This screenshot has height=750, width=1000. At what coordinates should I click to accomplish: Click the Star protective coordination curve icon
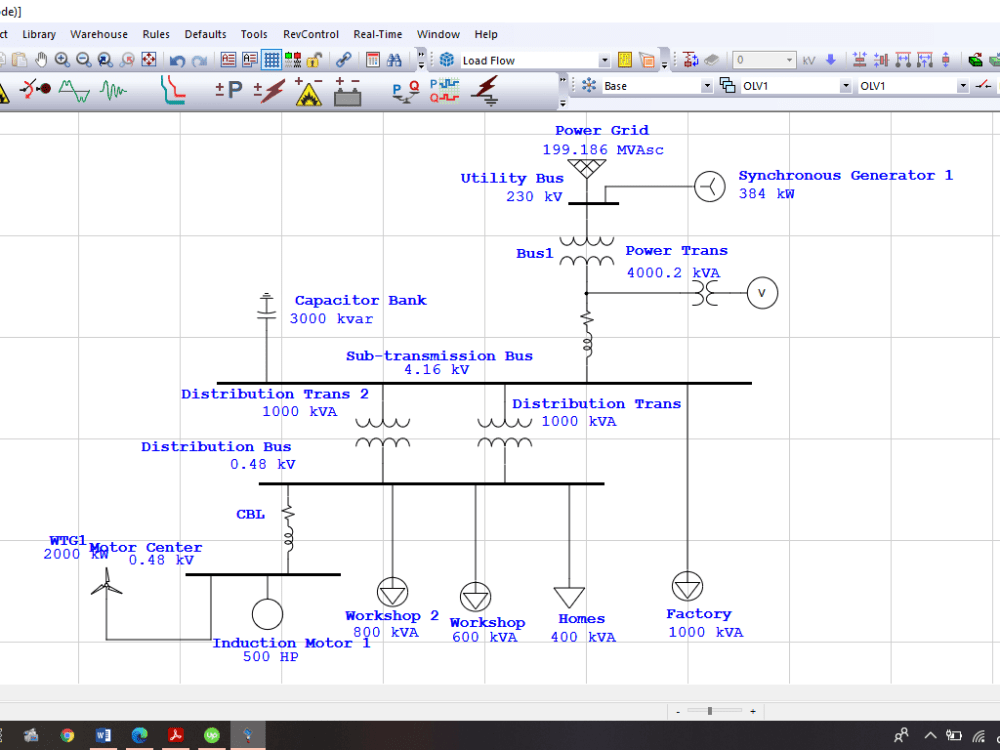point(172,90)
